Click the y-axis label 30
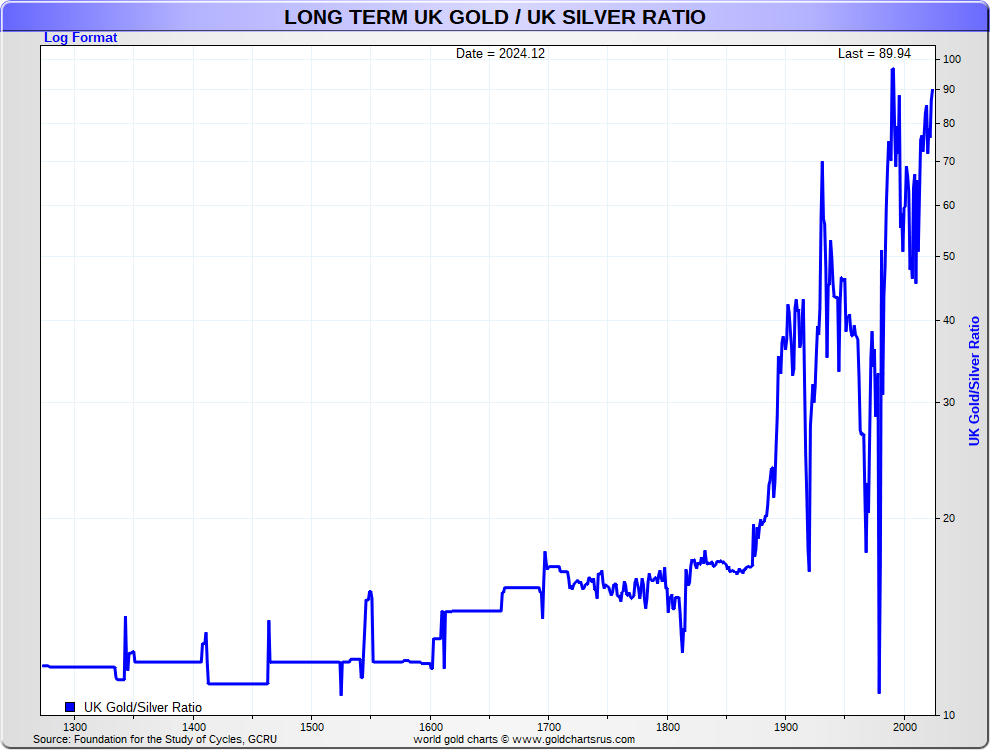This screenshot has width=990, height=750. [x=949, y=403]
